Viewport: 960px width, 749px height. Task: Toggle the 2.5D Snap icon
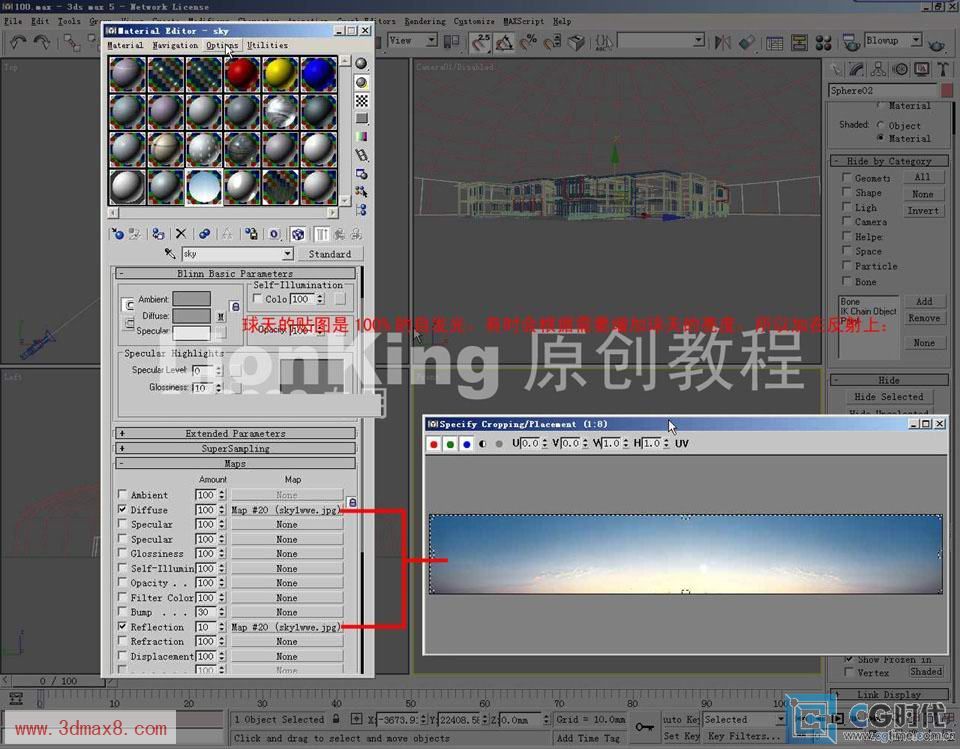pos(481,42)
